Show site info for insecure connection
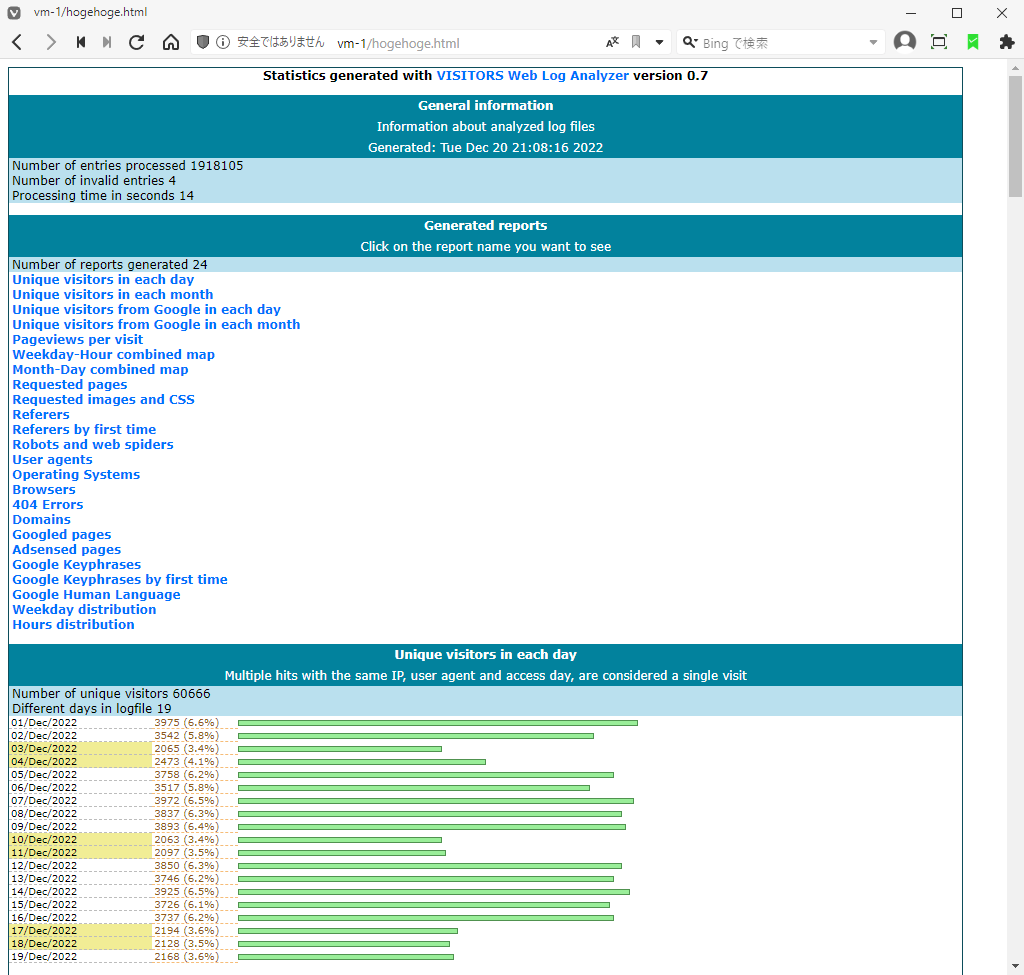 pos(223,42)
